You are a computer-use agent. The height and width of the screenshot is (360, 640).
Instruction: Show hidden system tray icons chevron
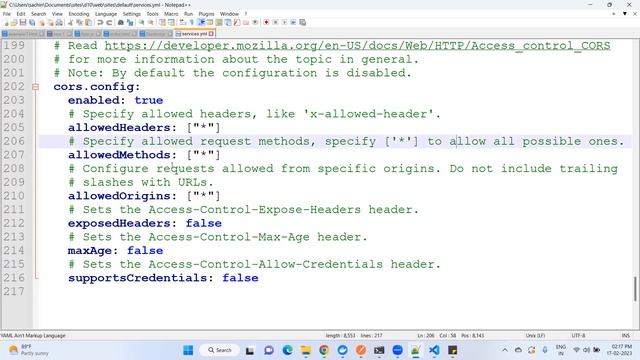click(x=505, y=350)
